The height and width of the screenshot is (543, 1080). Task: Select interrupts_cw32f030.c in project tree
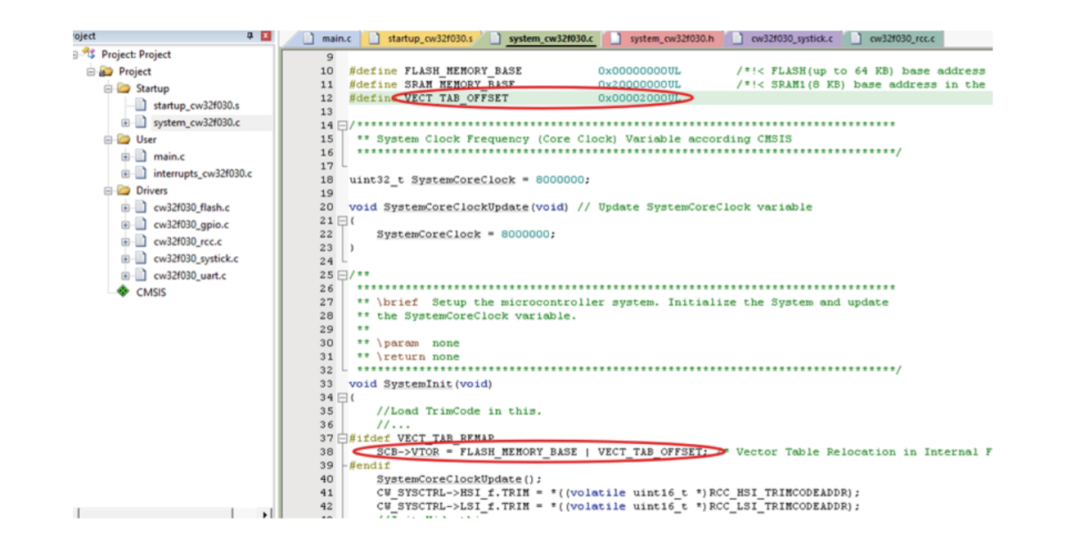point(202,174)
